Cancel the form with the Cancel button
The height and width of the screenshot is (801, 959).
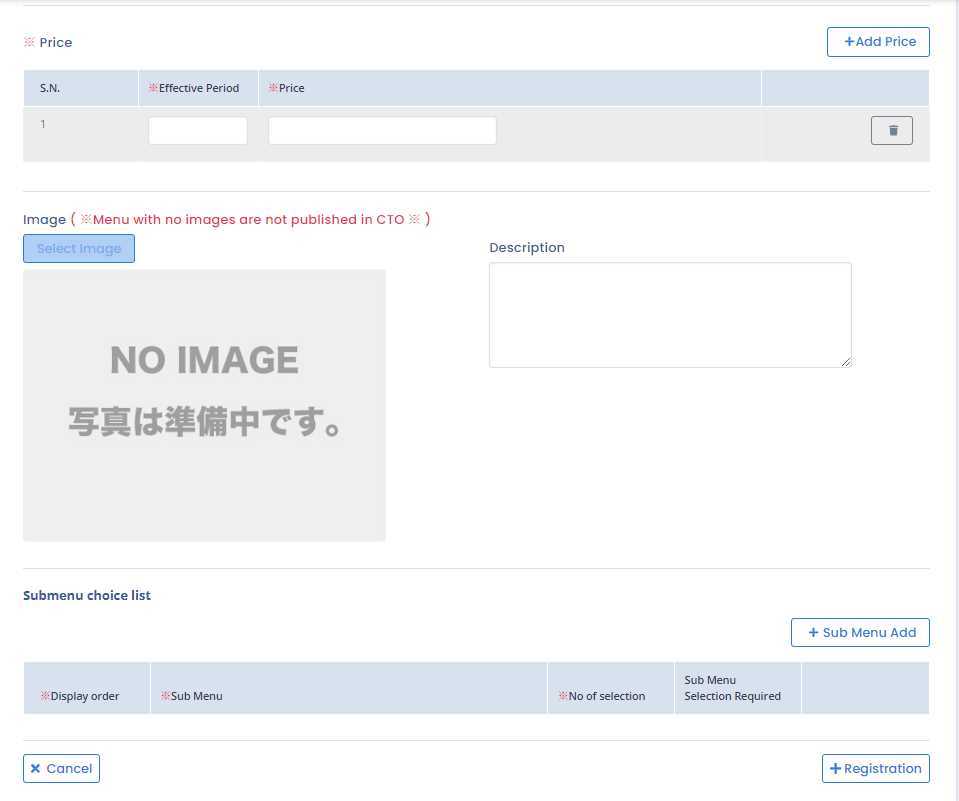click(61, 769)
